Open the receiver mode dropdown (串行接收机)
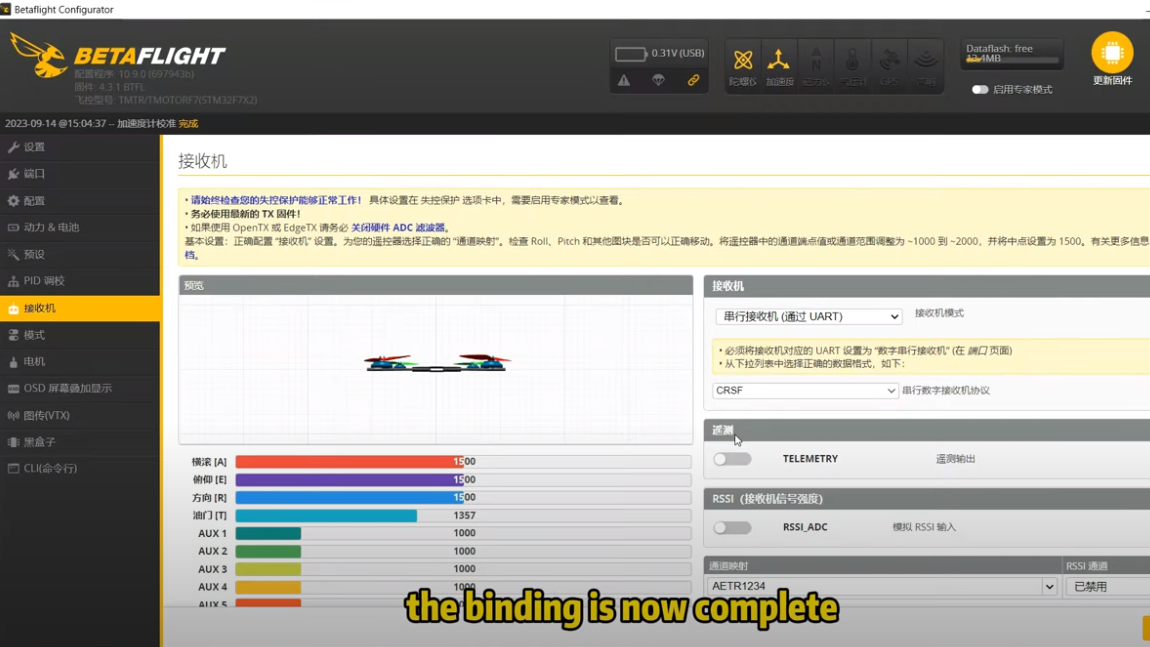This screenshot has width=1150, height=647. 808,316
